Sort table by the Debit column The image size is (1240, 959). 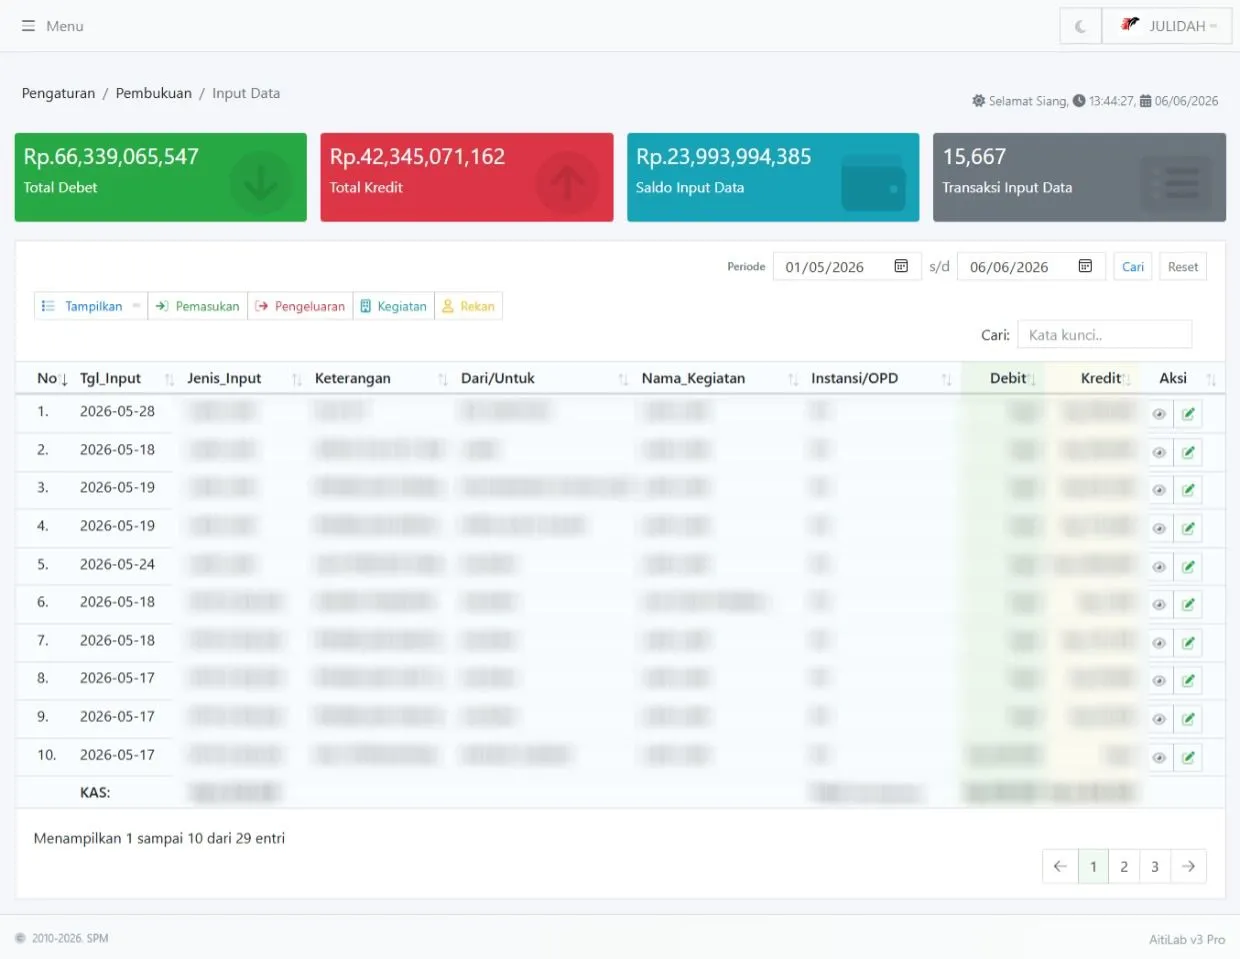click(1007, 378)
